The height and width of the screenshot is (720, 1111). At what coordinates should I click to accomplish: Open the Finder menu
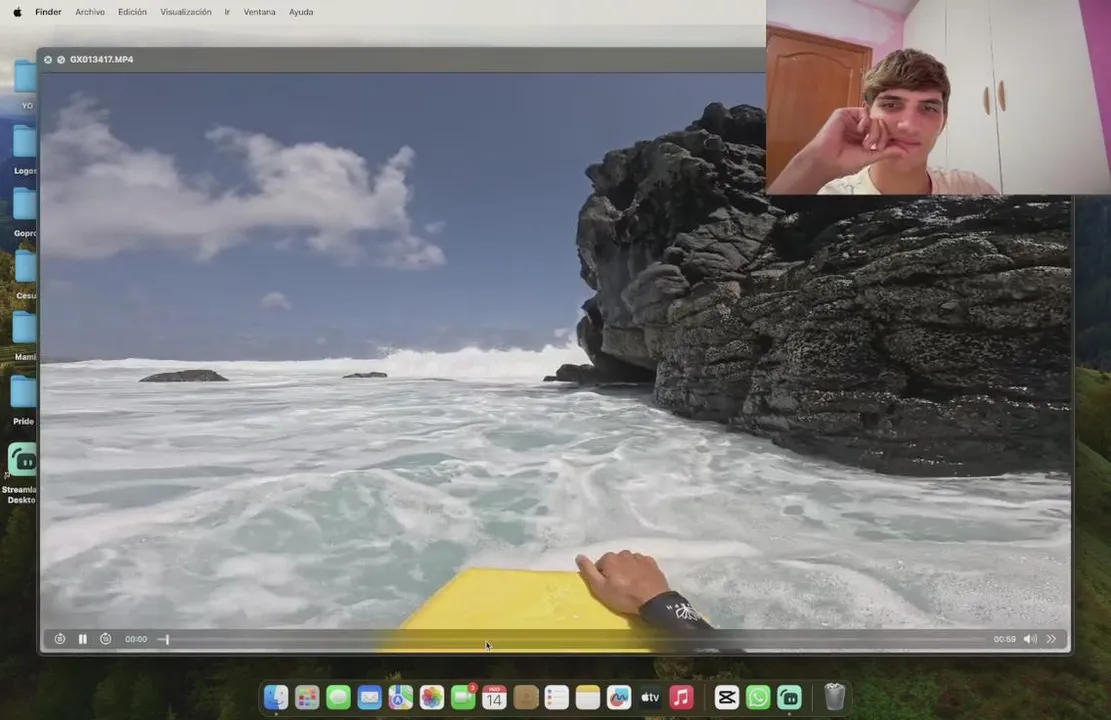click(x=48, y=12)
